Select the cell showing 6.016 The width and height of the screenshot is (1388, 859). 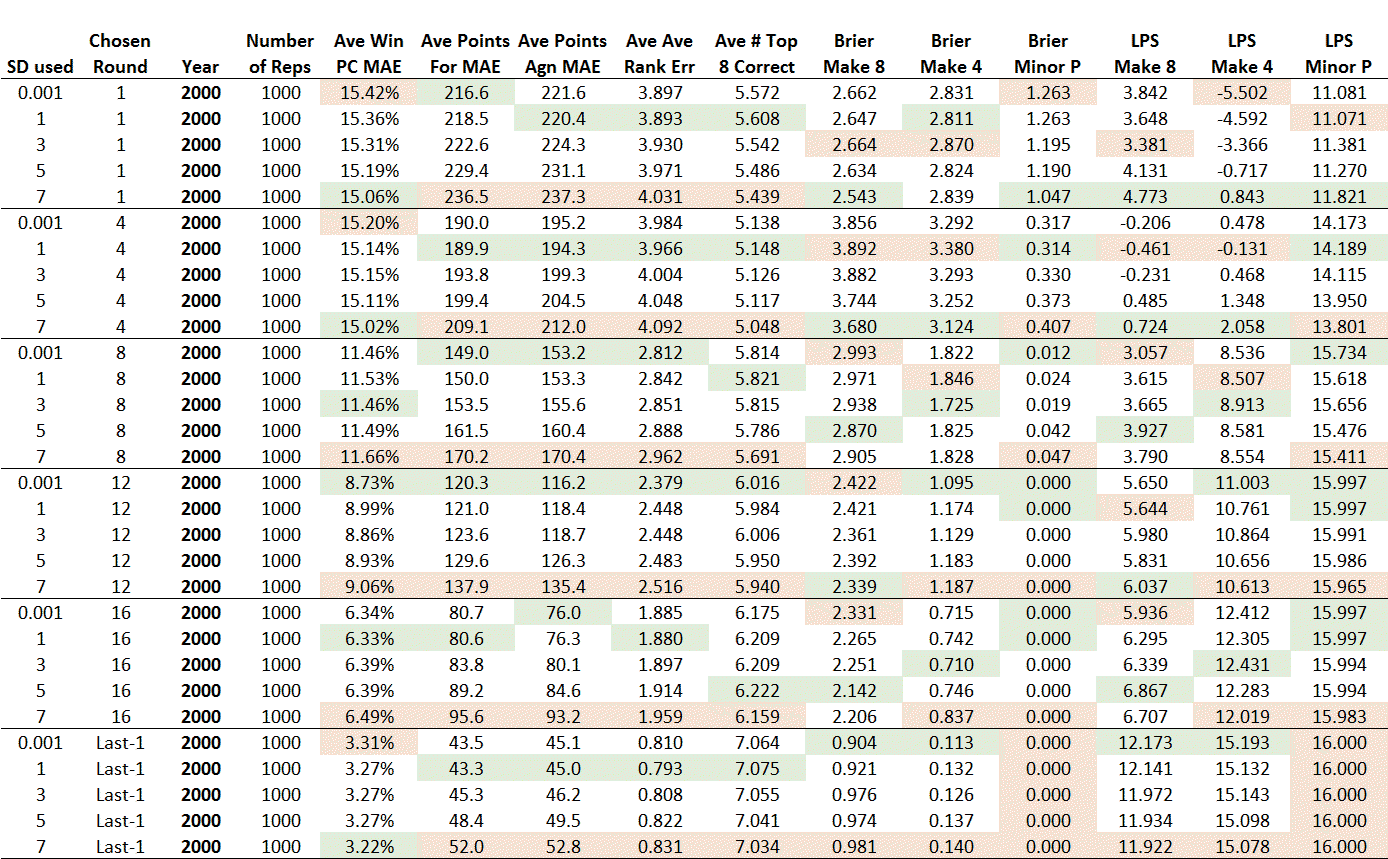click(x=757, y=483)
